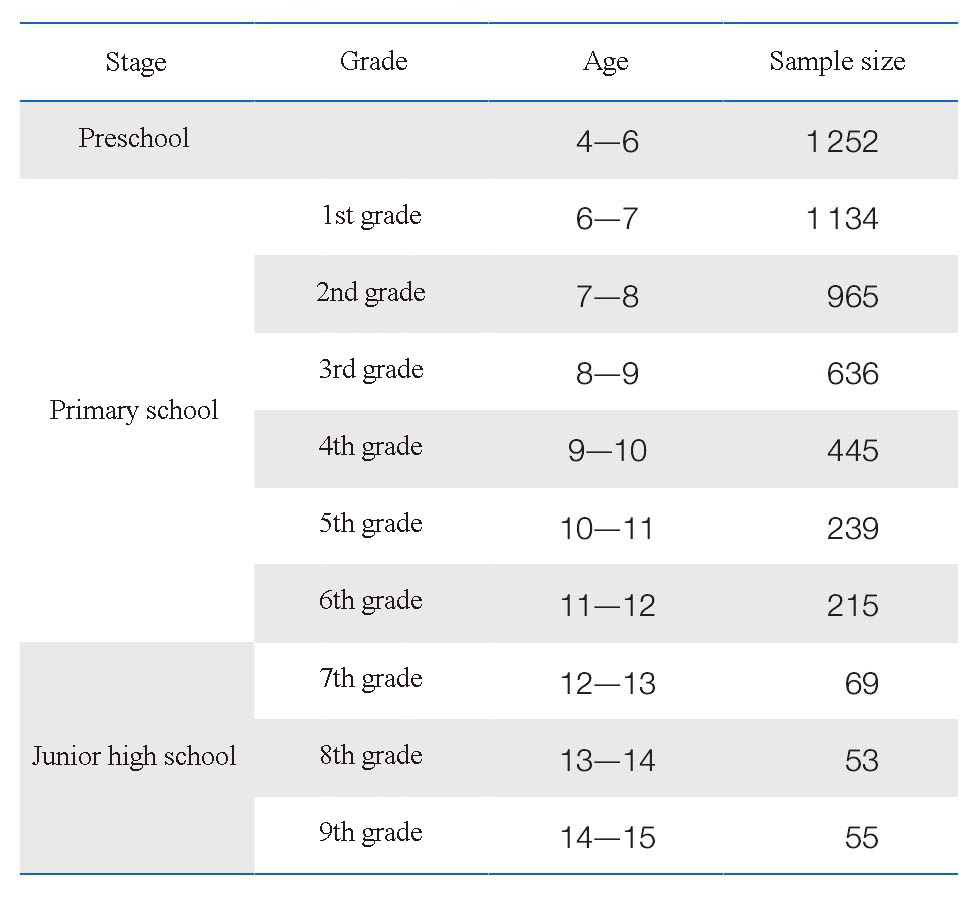Click the Stage column header
The width and height of the screenshot is (977, 901).
coord(136,63)
